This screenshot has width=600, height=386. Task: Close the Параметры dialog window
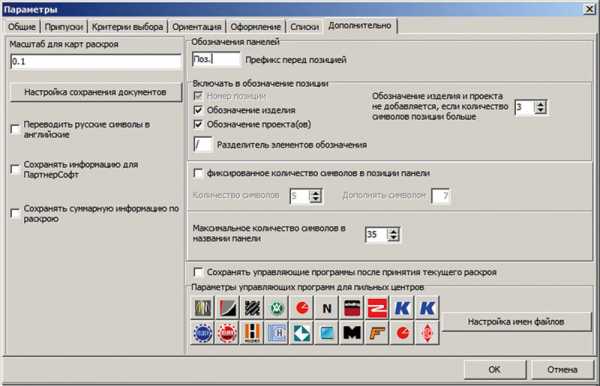(x=590, y=9)
